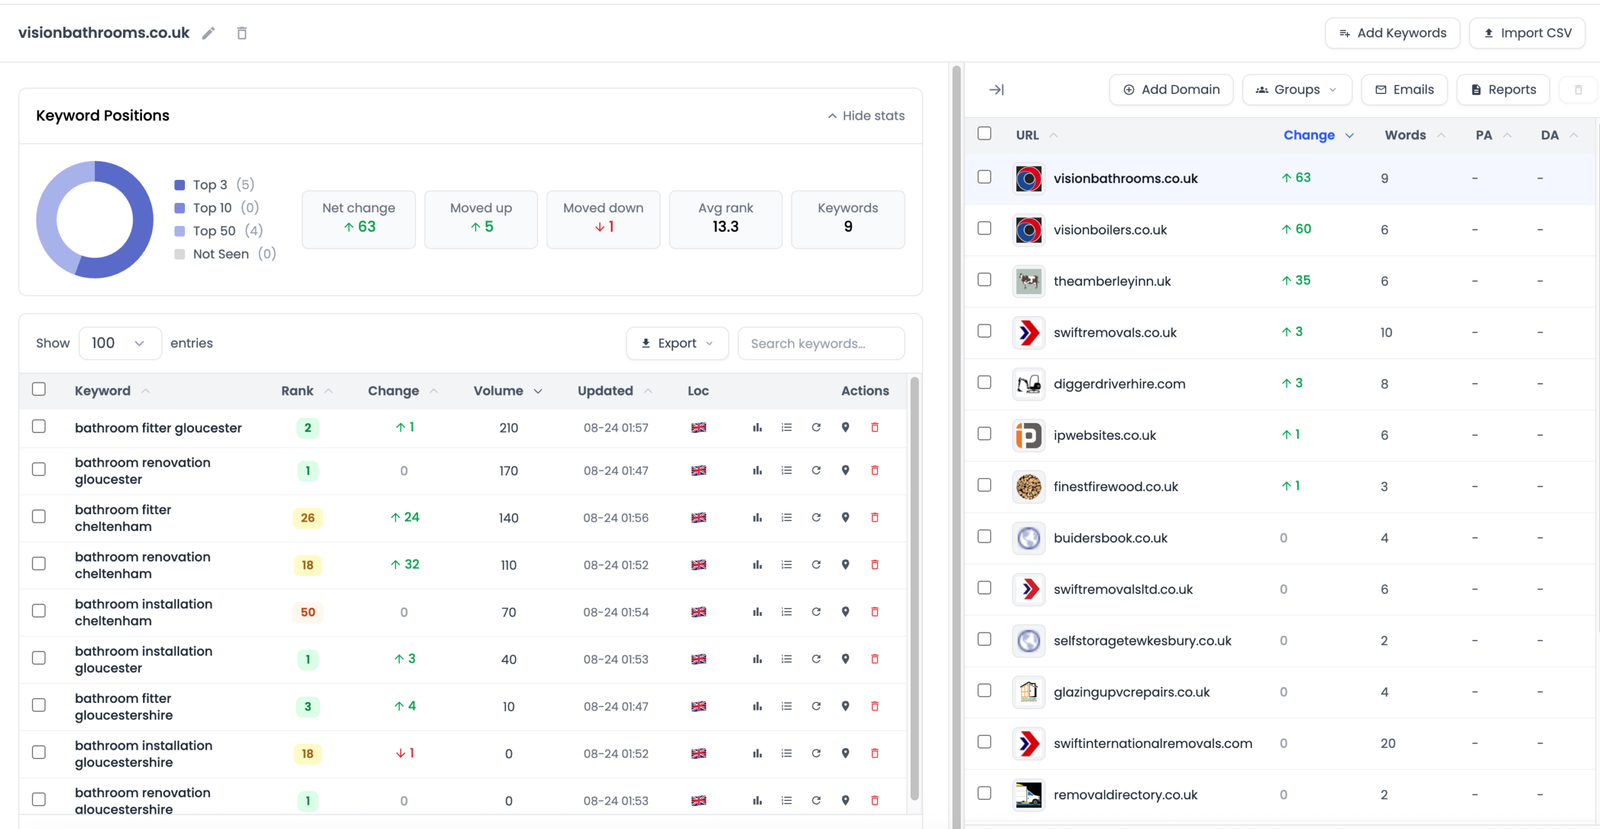Focus the Search keywords input field
This screenshot has height=829, width=1600.
click(821, 343)
